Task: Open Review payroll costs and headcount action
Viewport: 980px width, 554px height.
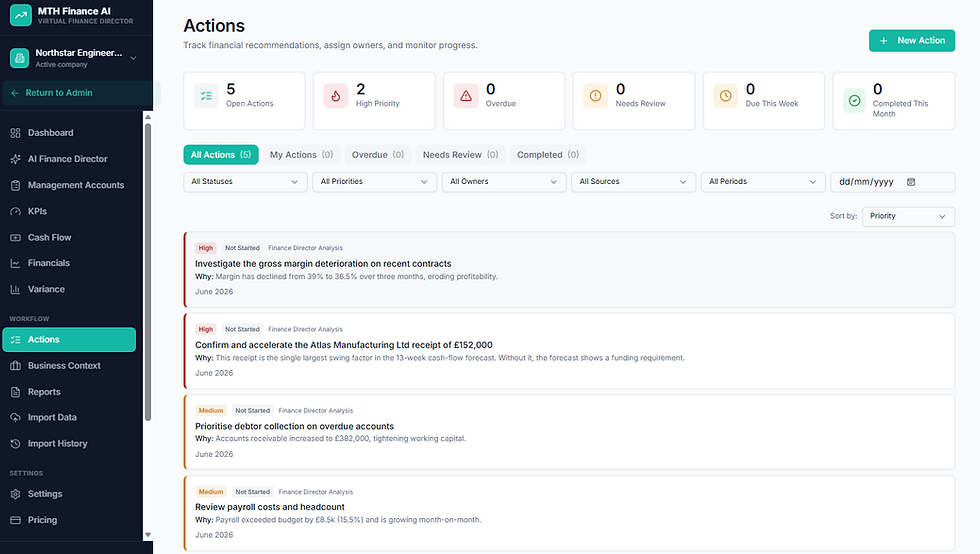Action: click(x=569, y=513)
